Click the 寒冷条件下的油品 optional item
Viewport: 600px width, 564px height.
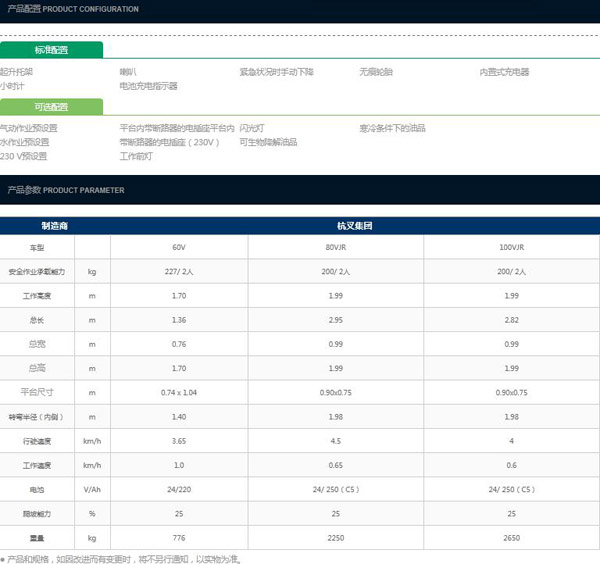pyautogui.click(x=392, y=128)
